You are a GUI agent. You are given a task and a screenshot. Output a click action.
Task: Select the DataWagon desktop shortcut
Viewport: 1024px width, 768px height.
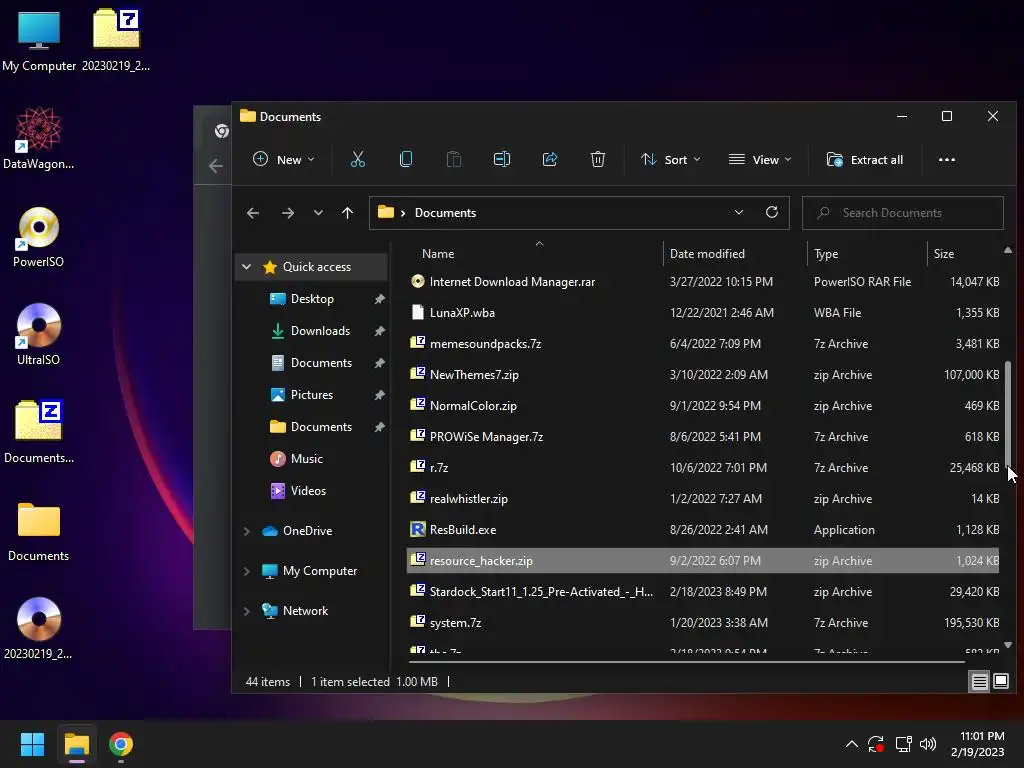39,138
